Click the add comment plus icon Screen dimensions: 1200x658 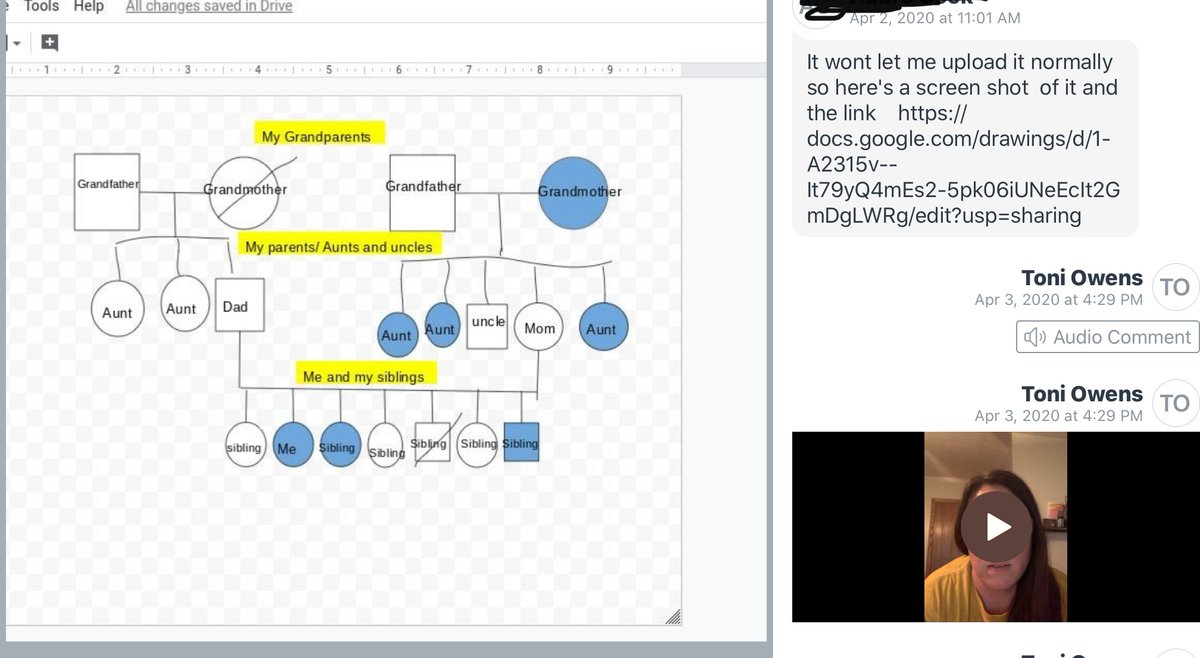coord(50,43)
